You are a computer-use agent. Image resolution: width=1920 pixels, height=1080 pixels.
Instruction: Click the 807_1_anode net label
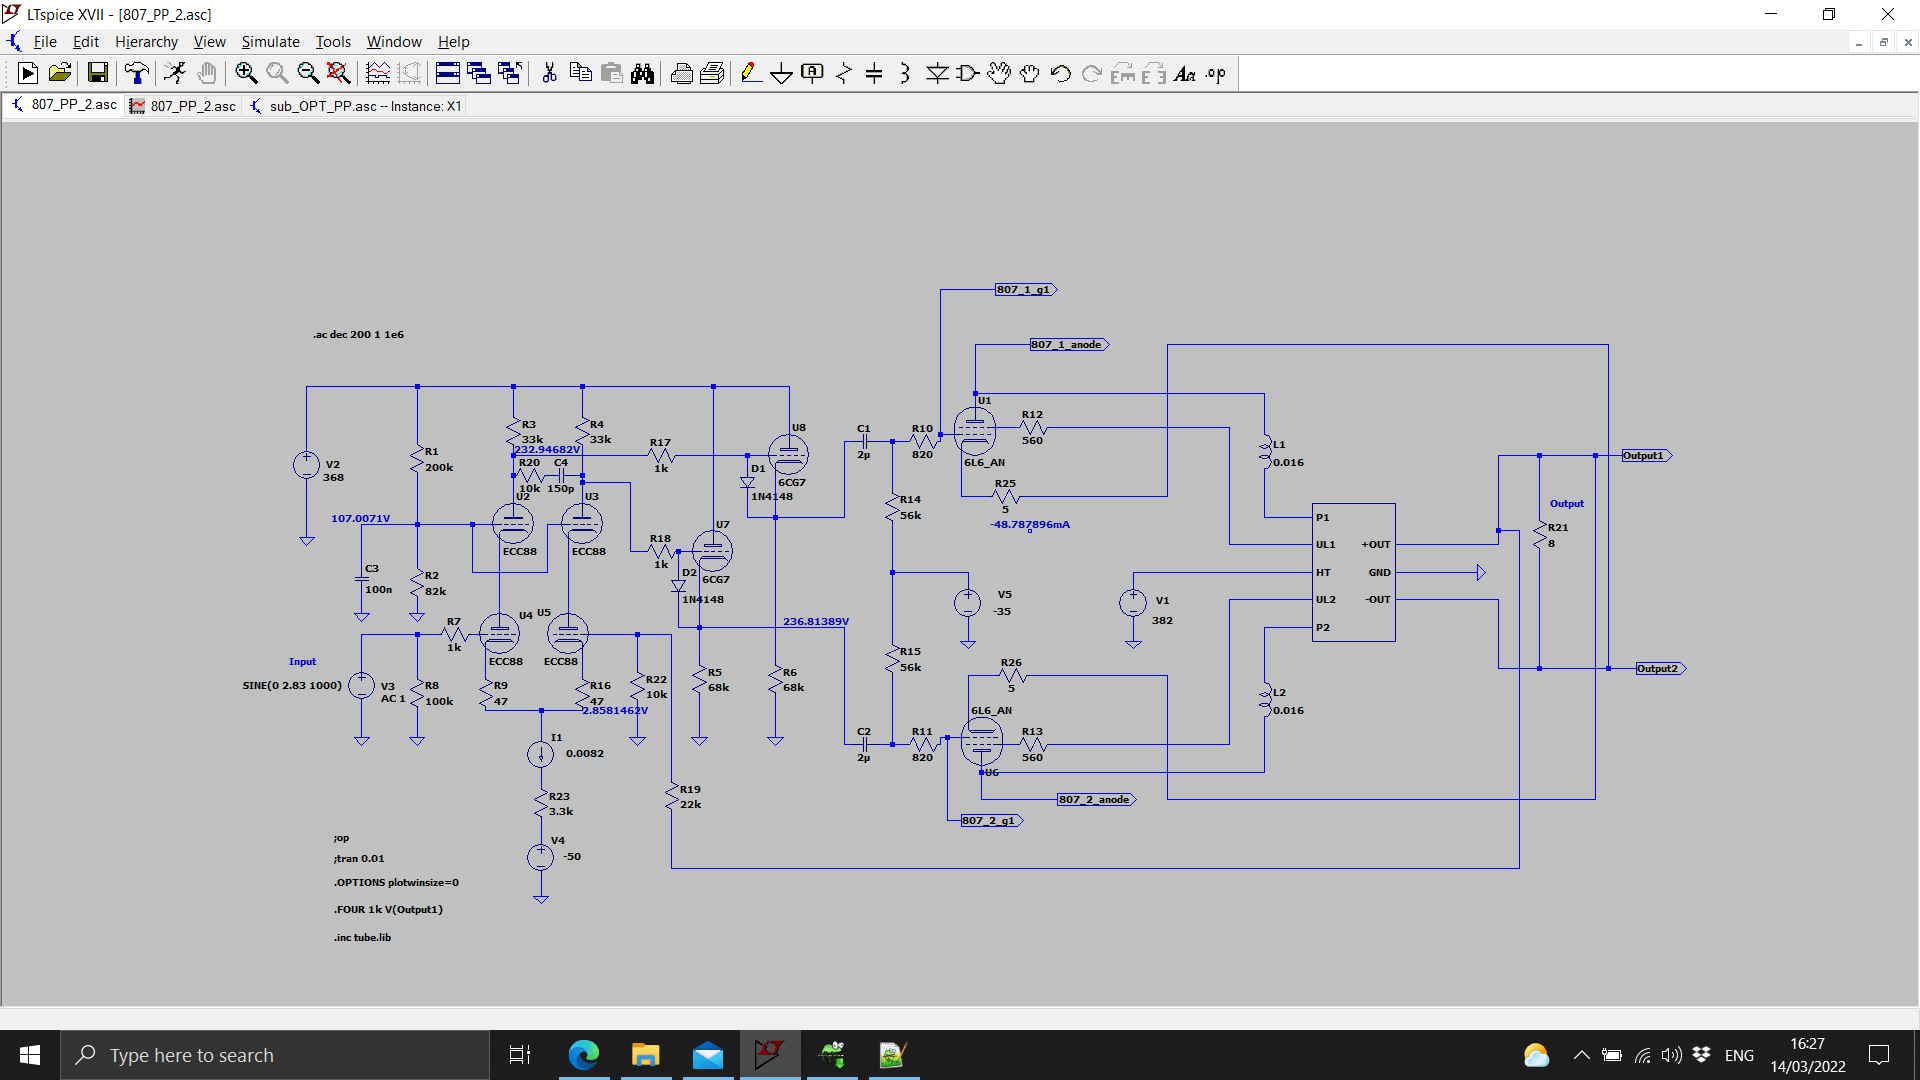(1069, 345)
